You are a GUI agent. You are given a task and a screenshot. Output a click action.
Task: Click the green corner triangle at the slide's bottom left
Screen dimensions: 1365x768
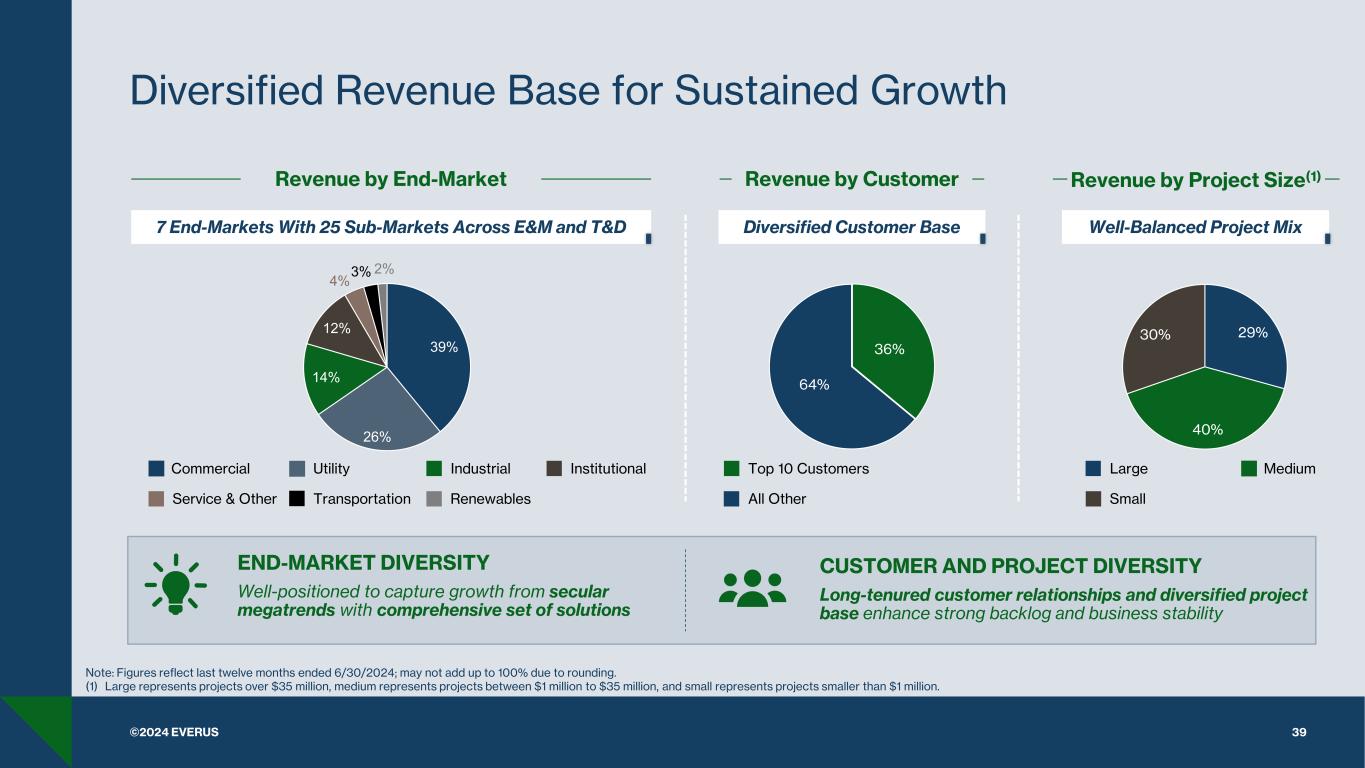(30, 730)
